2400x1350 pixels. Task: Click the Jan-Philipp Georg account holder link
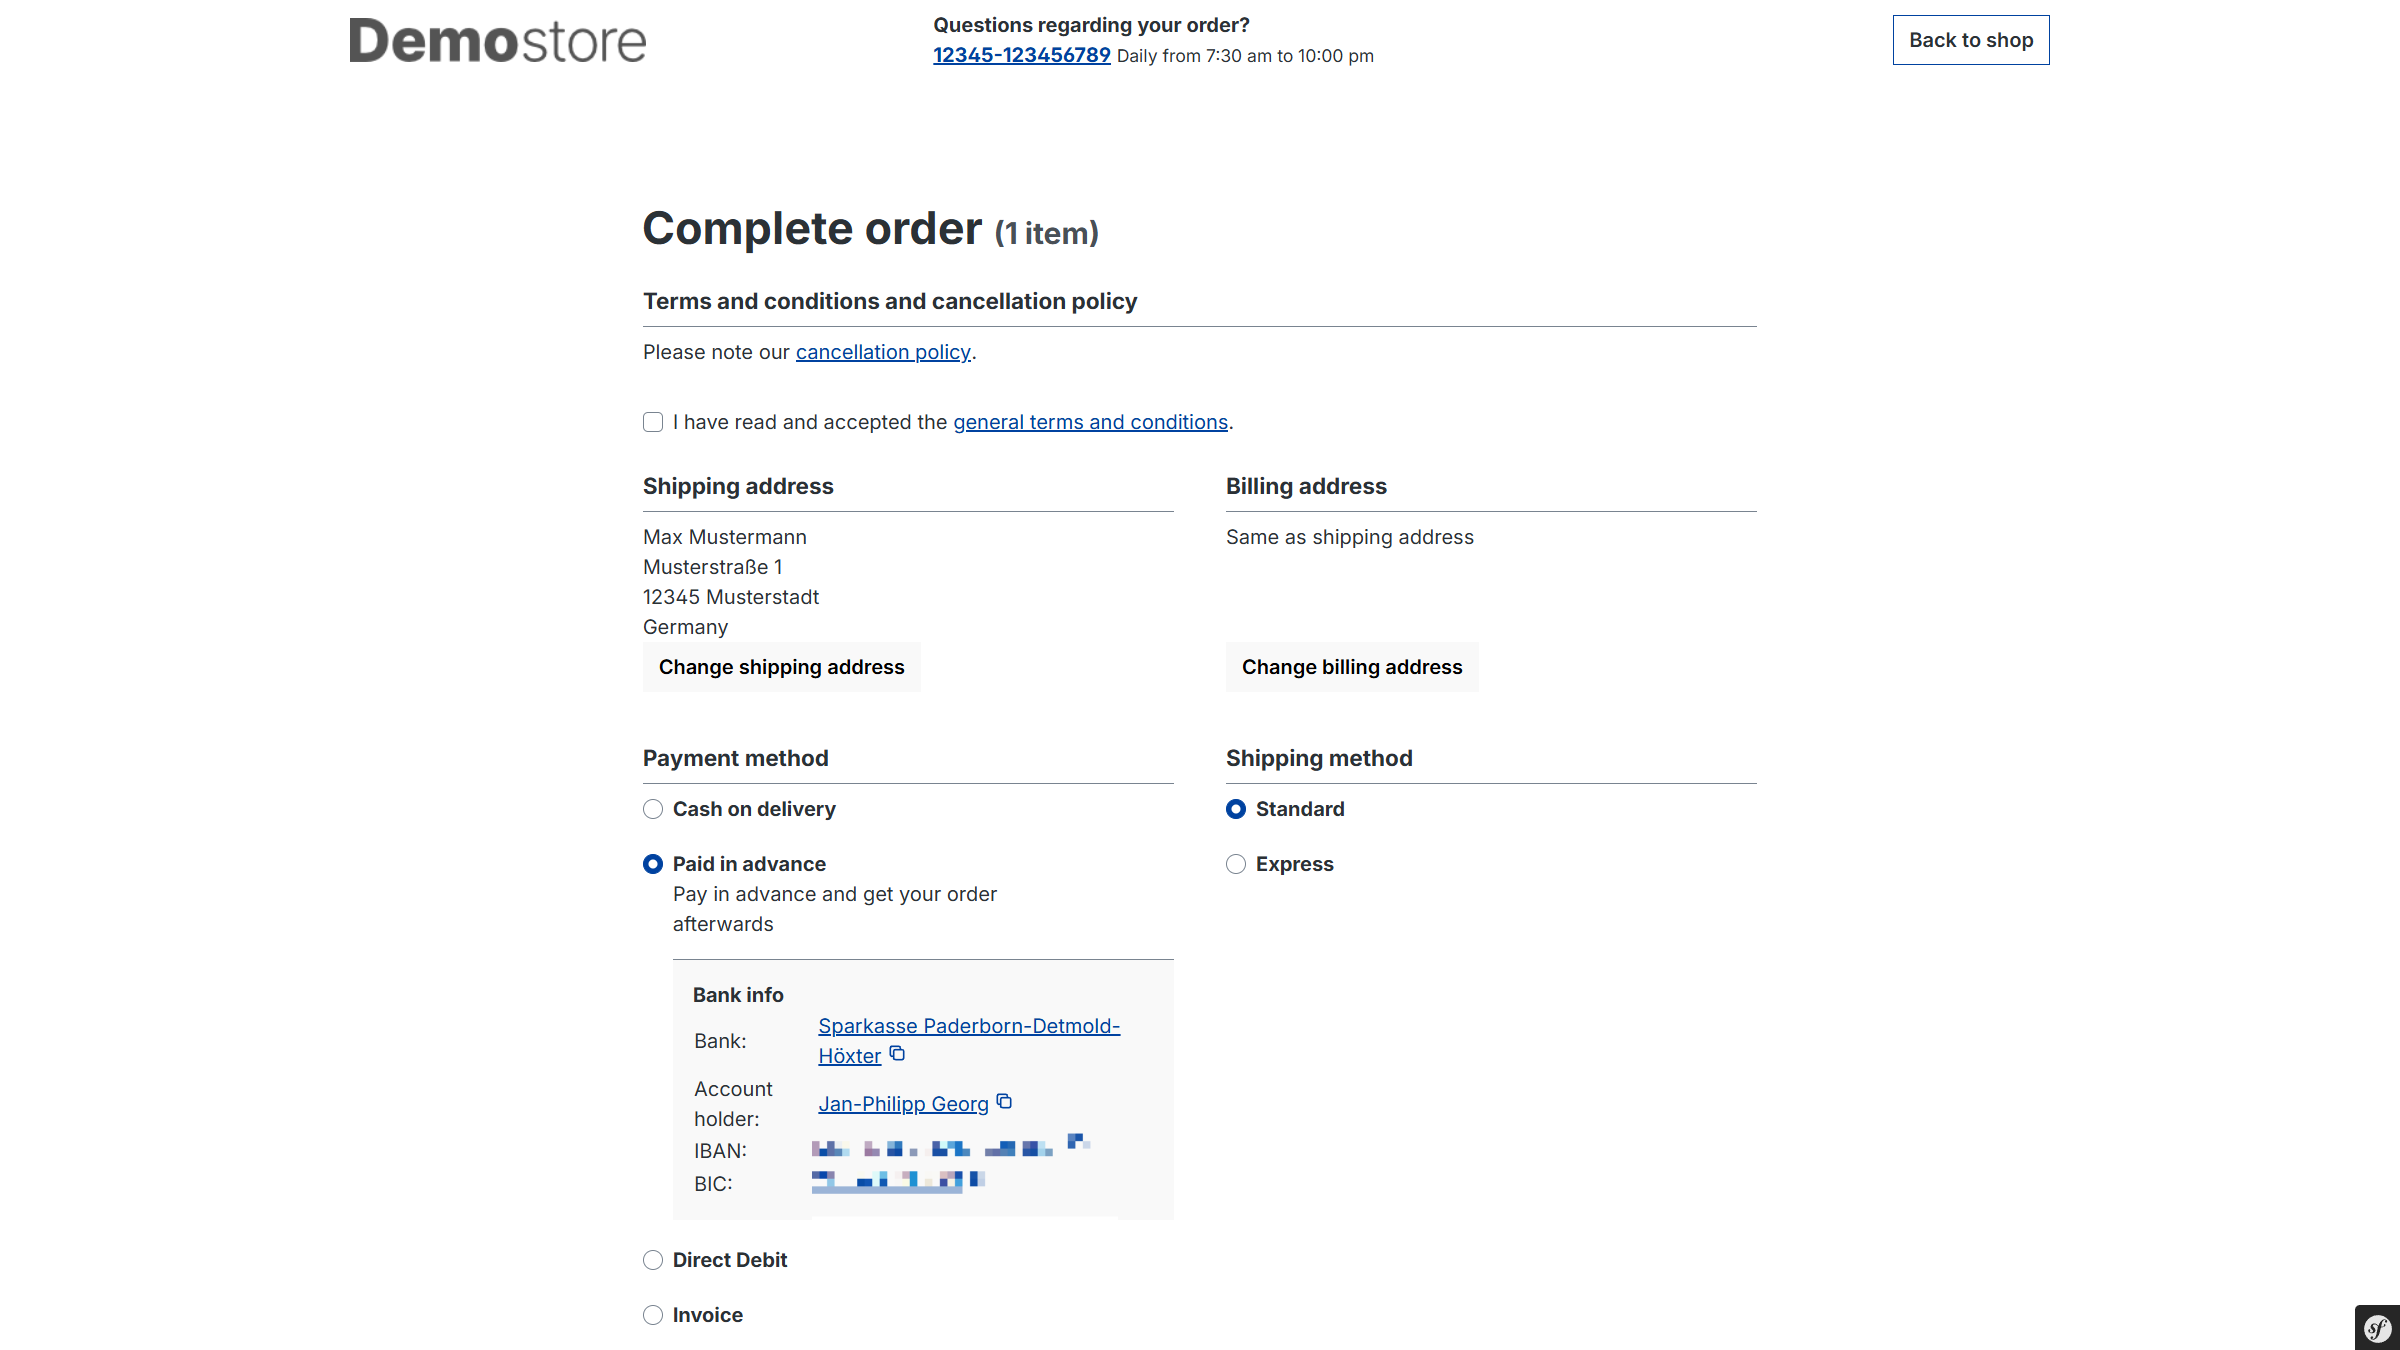click(903, 1104)
